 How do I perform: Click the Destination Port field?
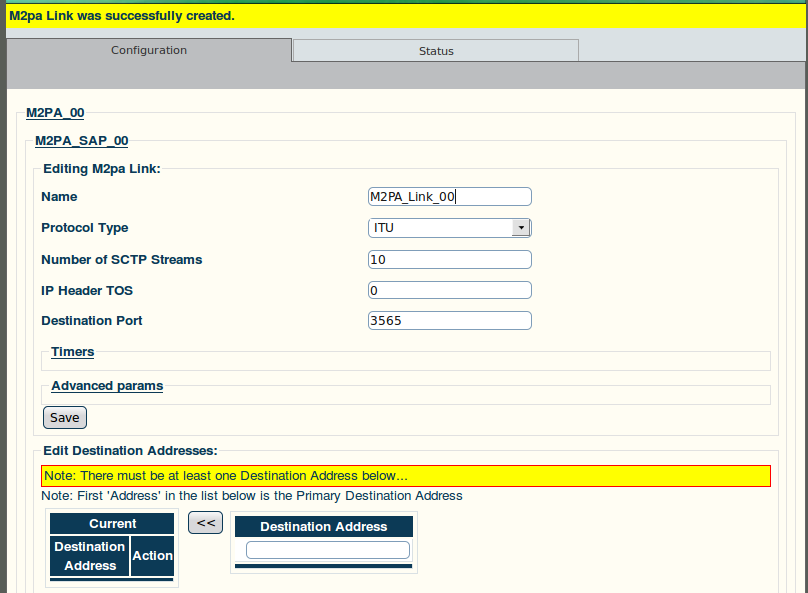pos(449,320)
